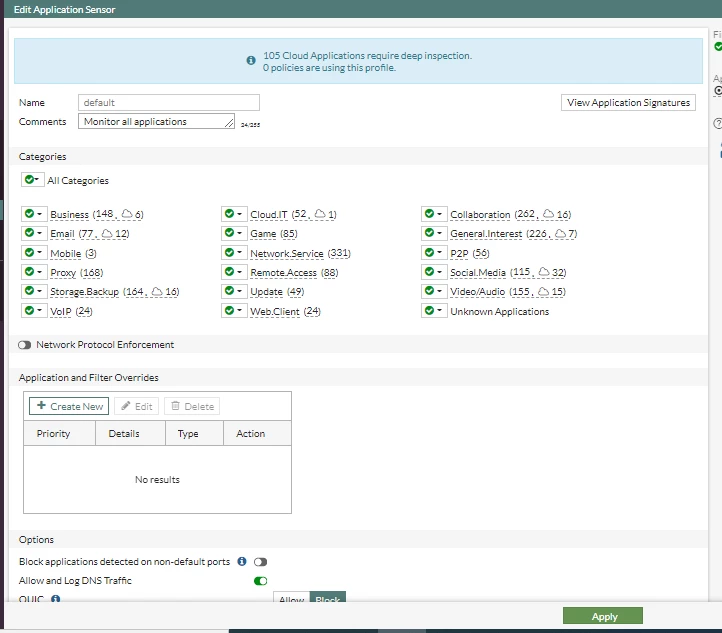Open action dropdown for Unknown Applications

(x=434, y=311)
